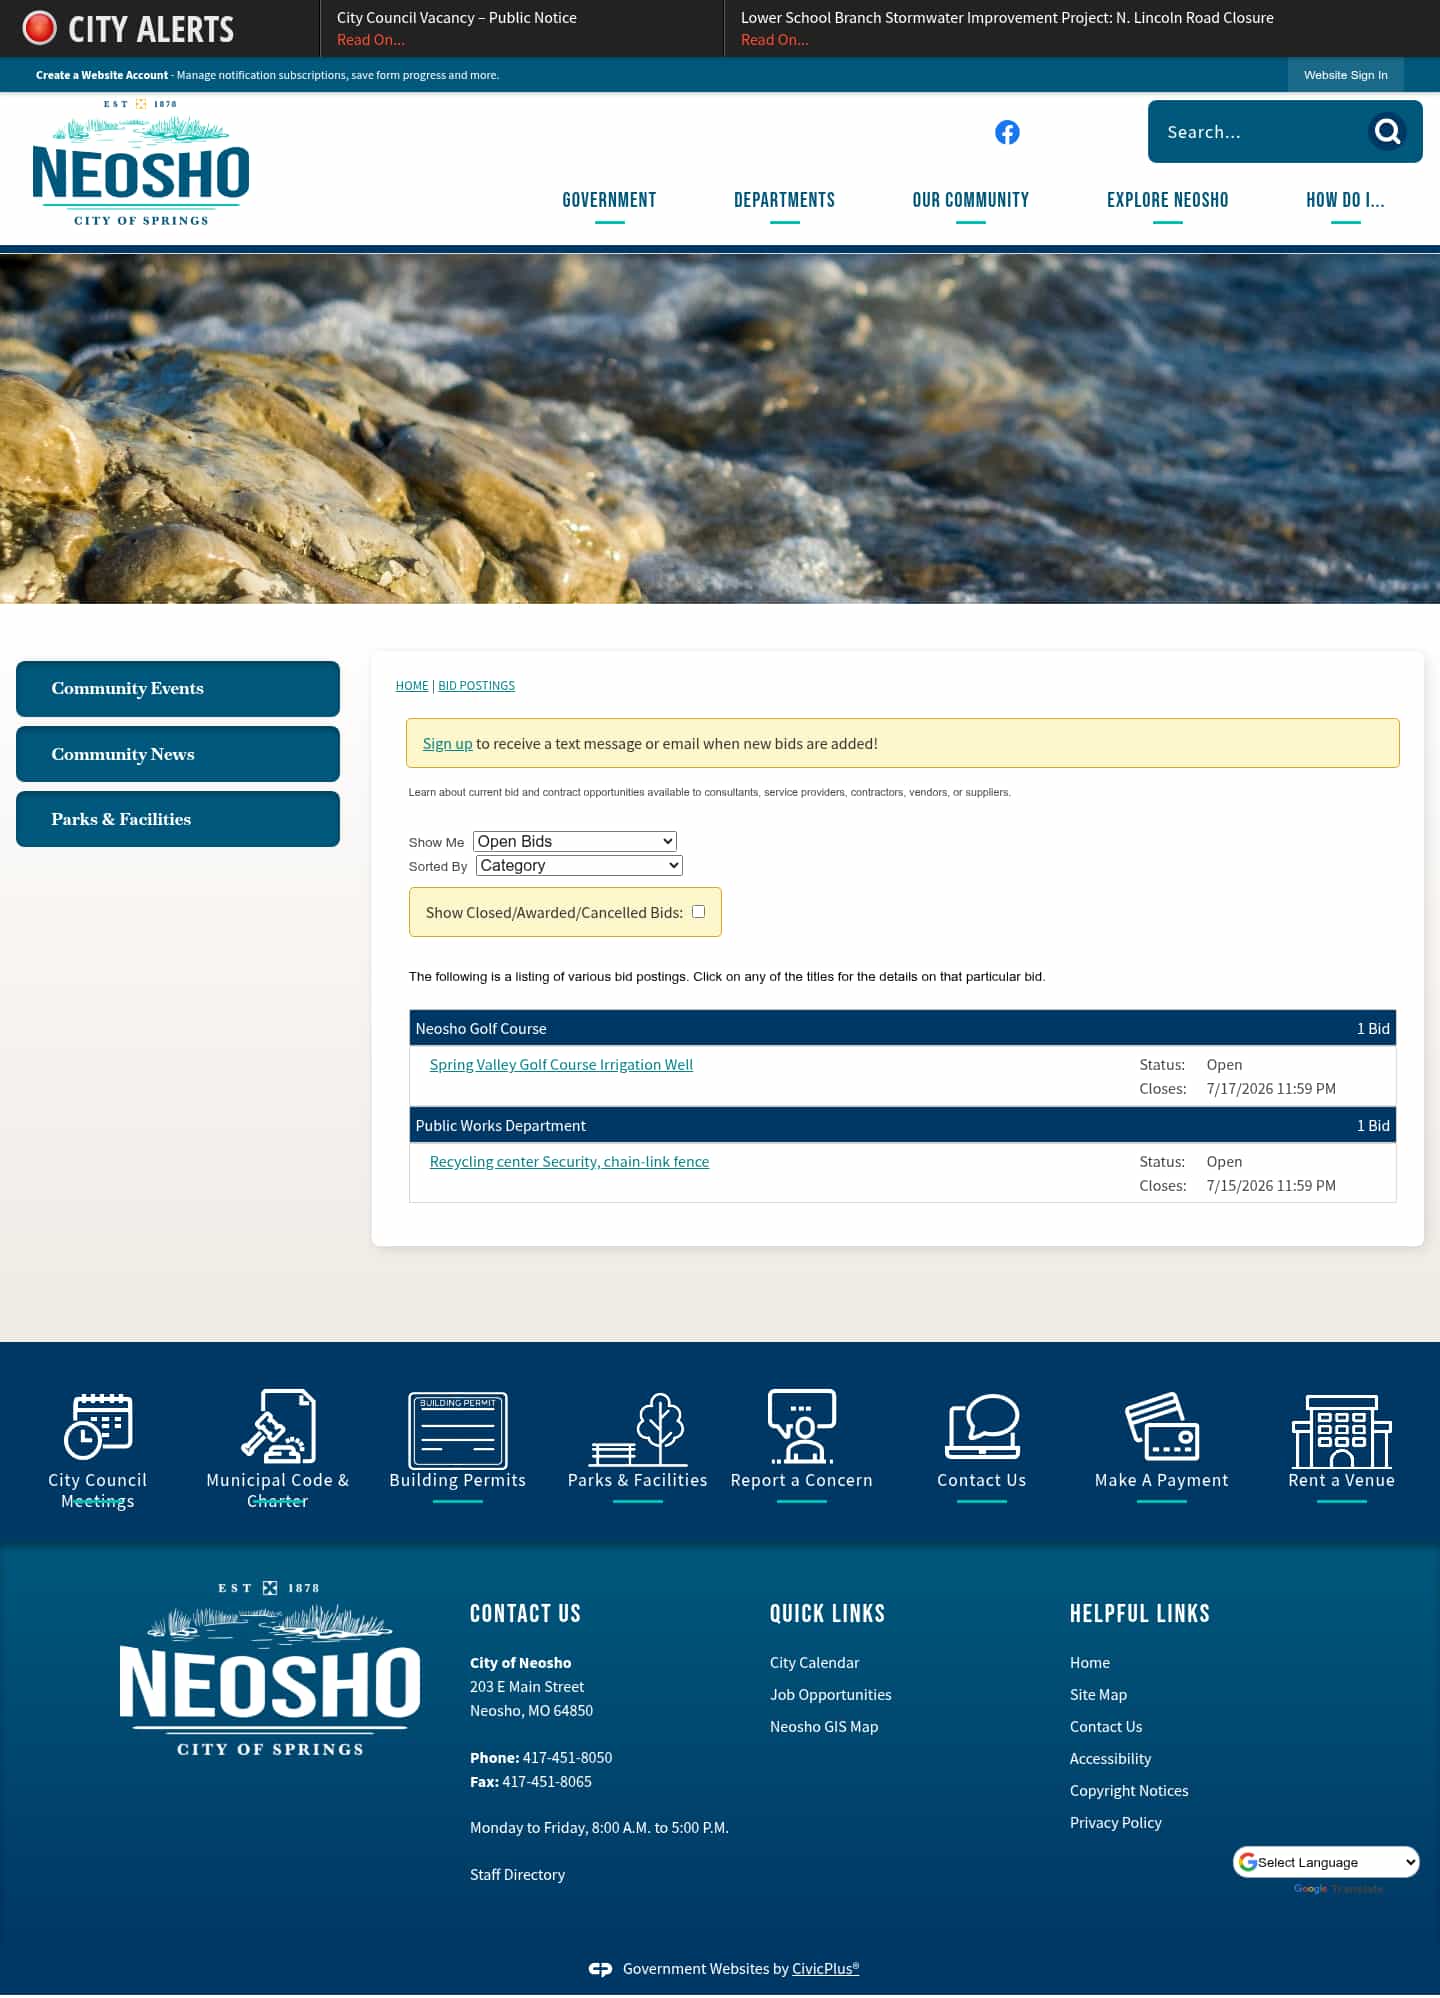The width and height of the screenshot is (1440, 1998).
Task: Open the Departments menu
Action: pos(784,200)
